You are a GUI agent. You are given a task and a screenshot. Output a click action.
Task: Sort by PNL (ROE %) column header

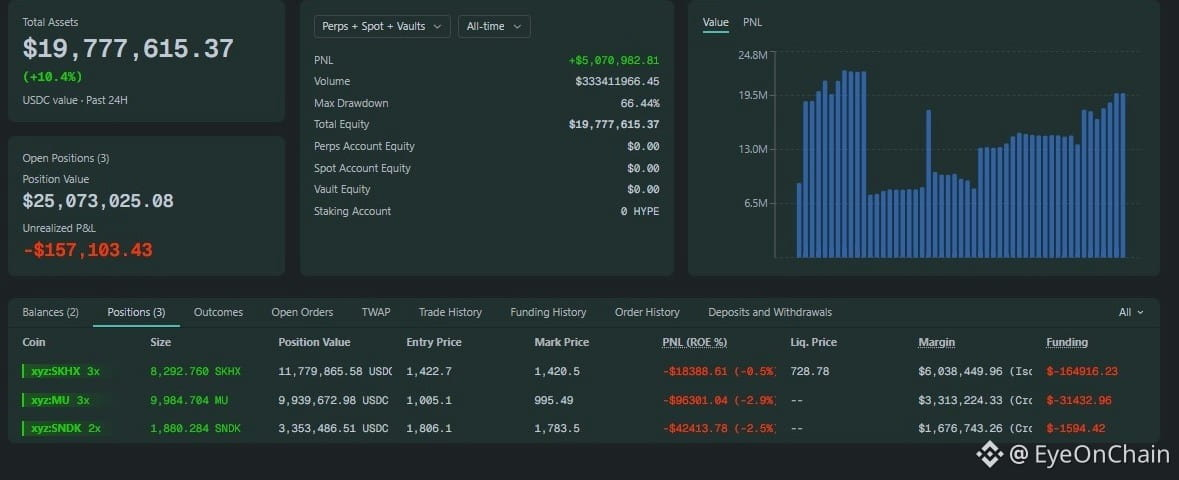tap(694, 342)
